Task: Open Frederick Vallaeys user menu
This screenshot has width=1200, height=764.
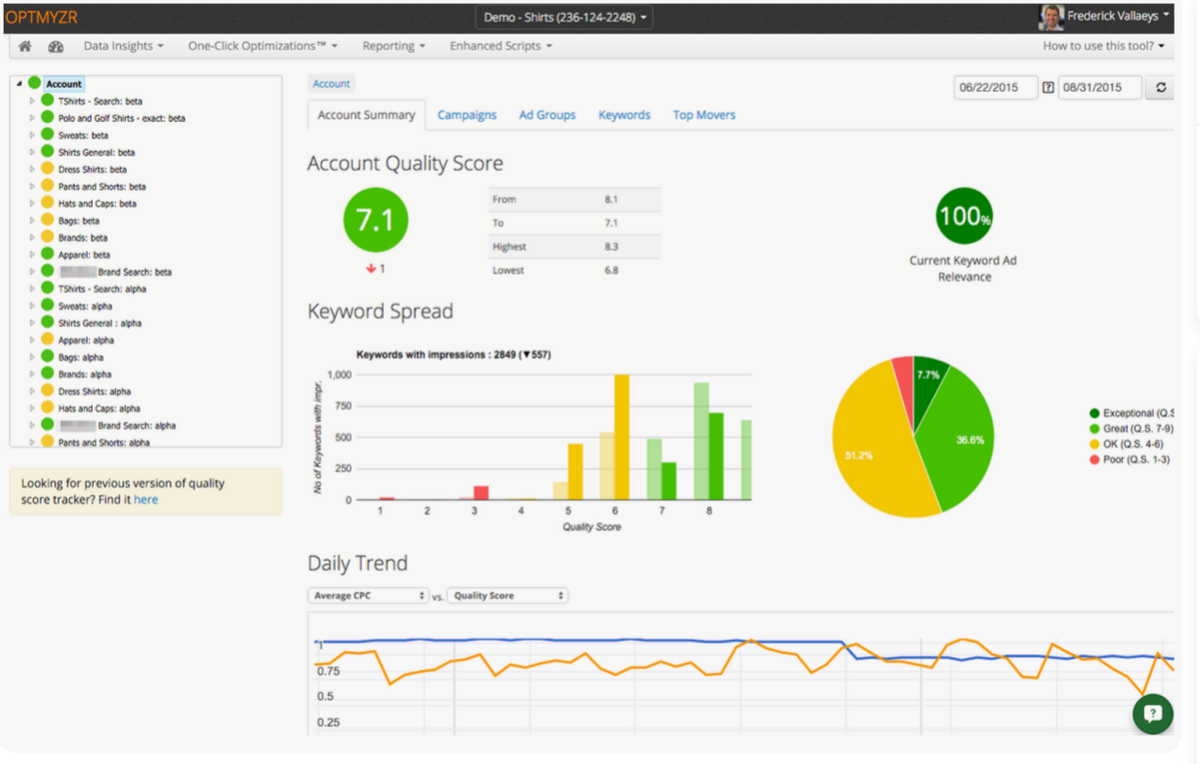Action: click(1118, 16)
